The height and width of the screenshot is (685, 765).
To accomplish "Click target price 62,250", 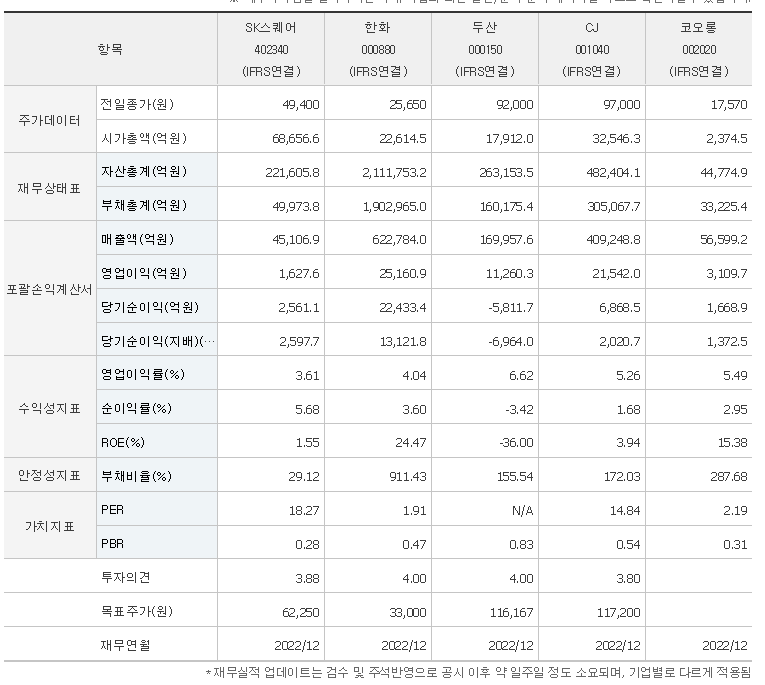I will coord(301,612).
